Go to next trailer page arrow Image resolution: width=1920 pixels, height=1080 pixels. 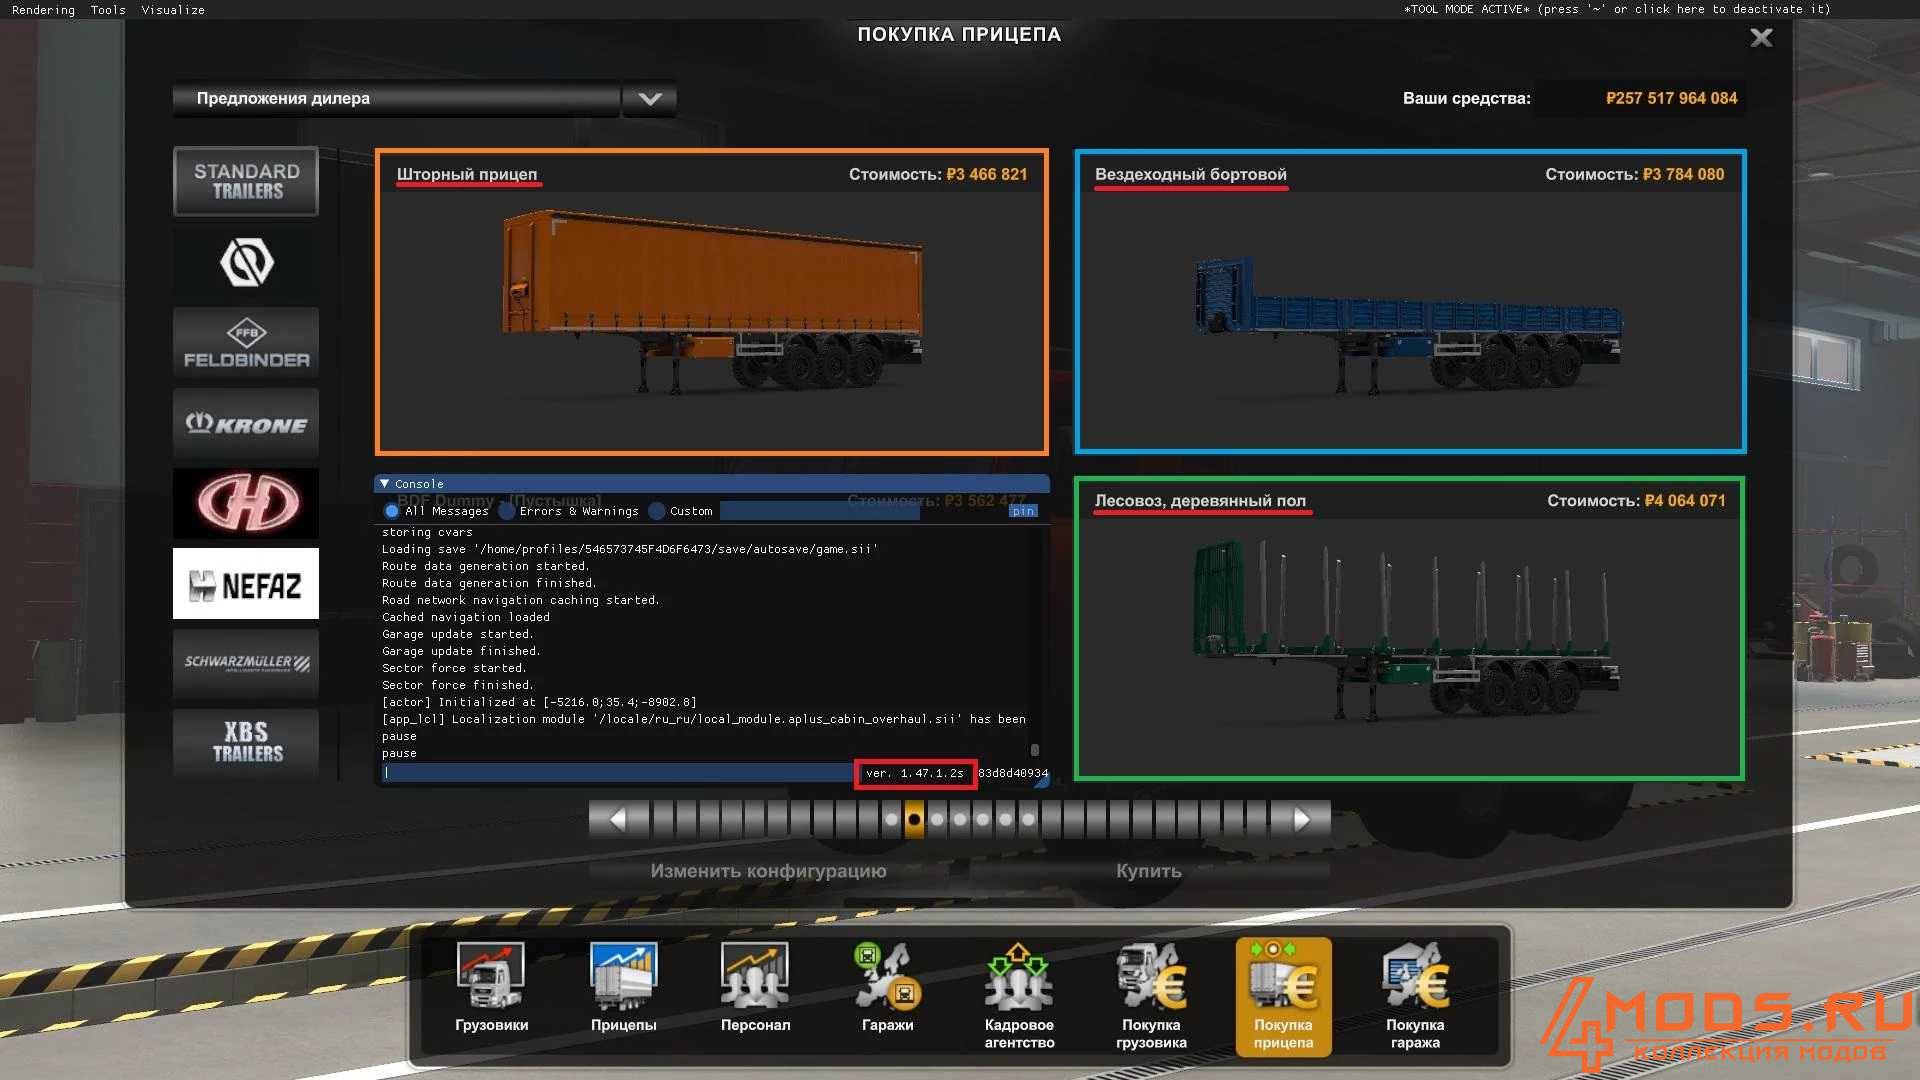click(1301, 820)
